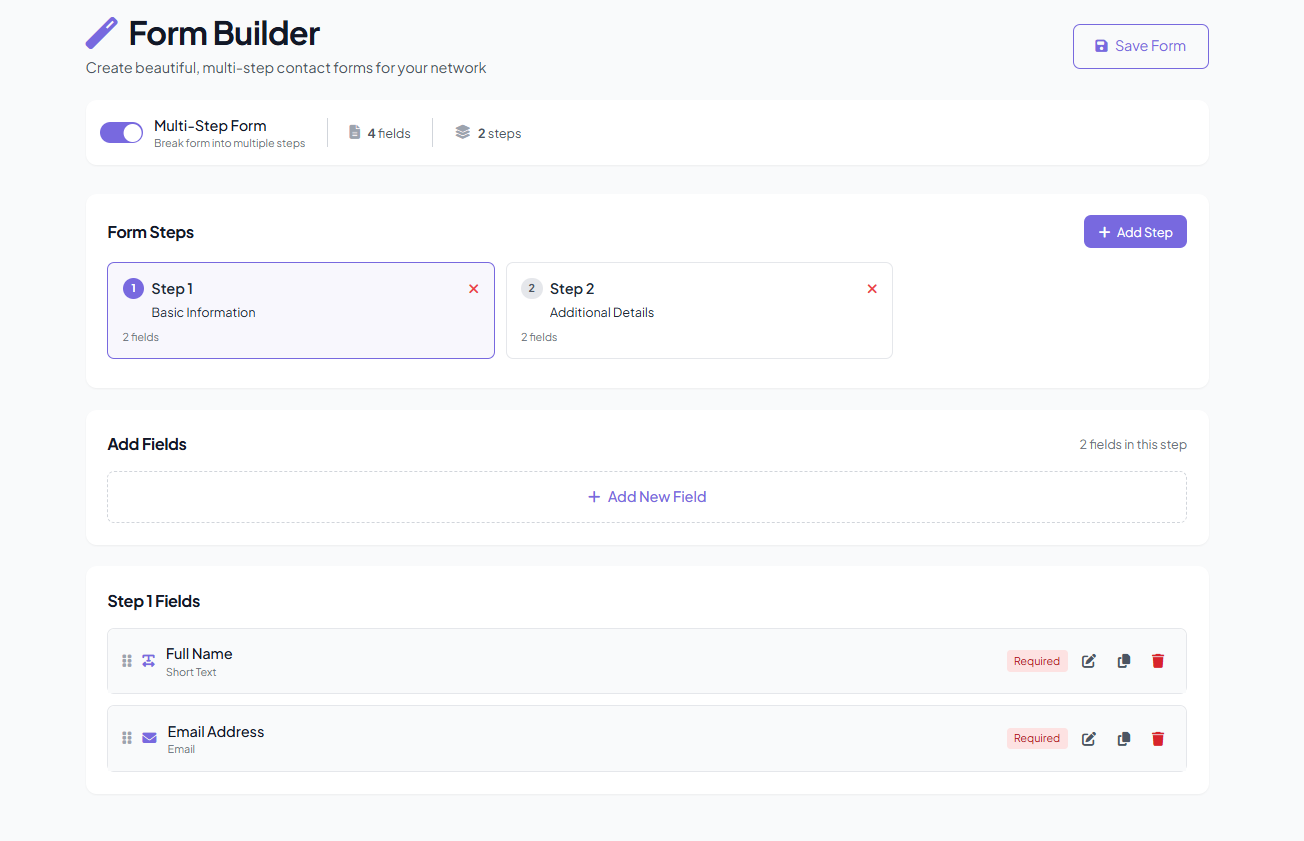The height and width of the screenshot is (841, 1304).
Task: Disable the Multi-Step Form toggle
Action: coord(121,131)
